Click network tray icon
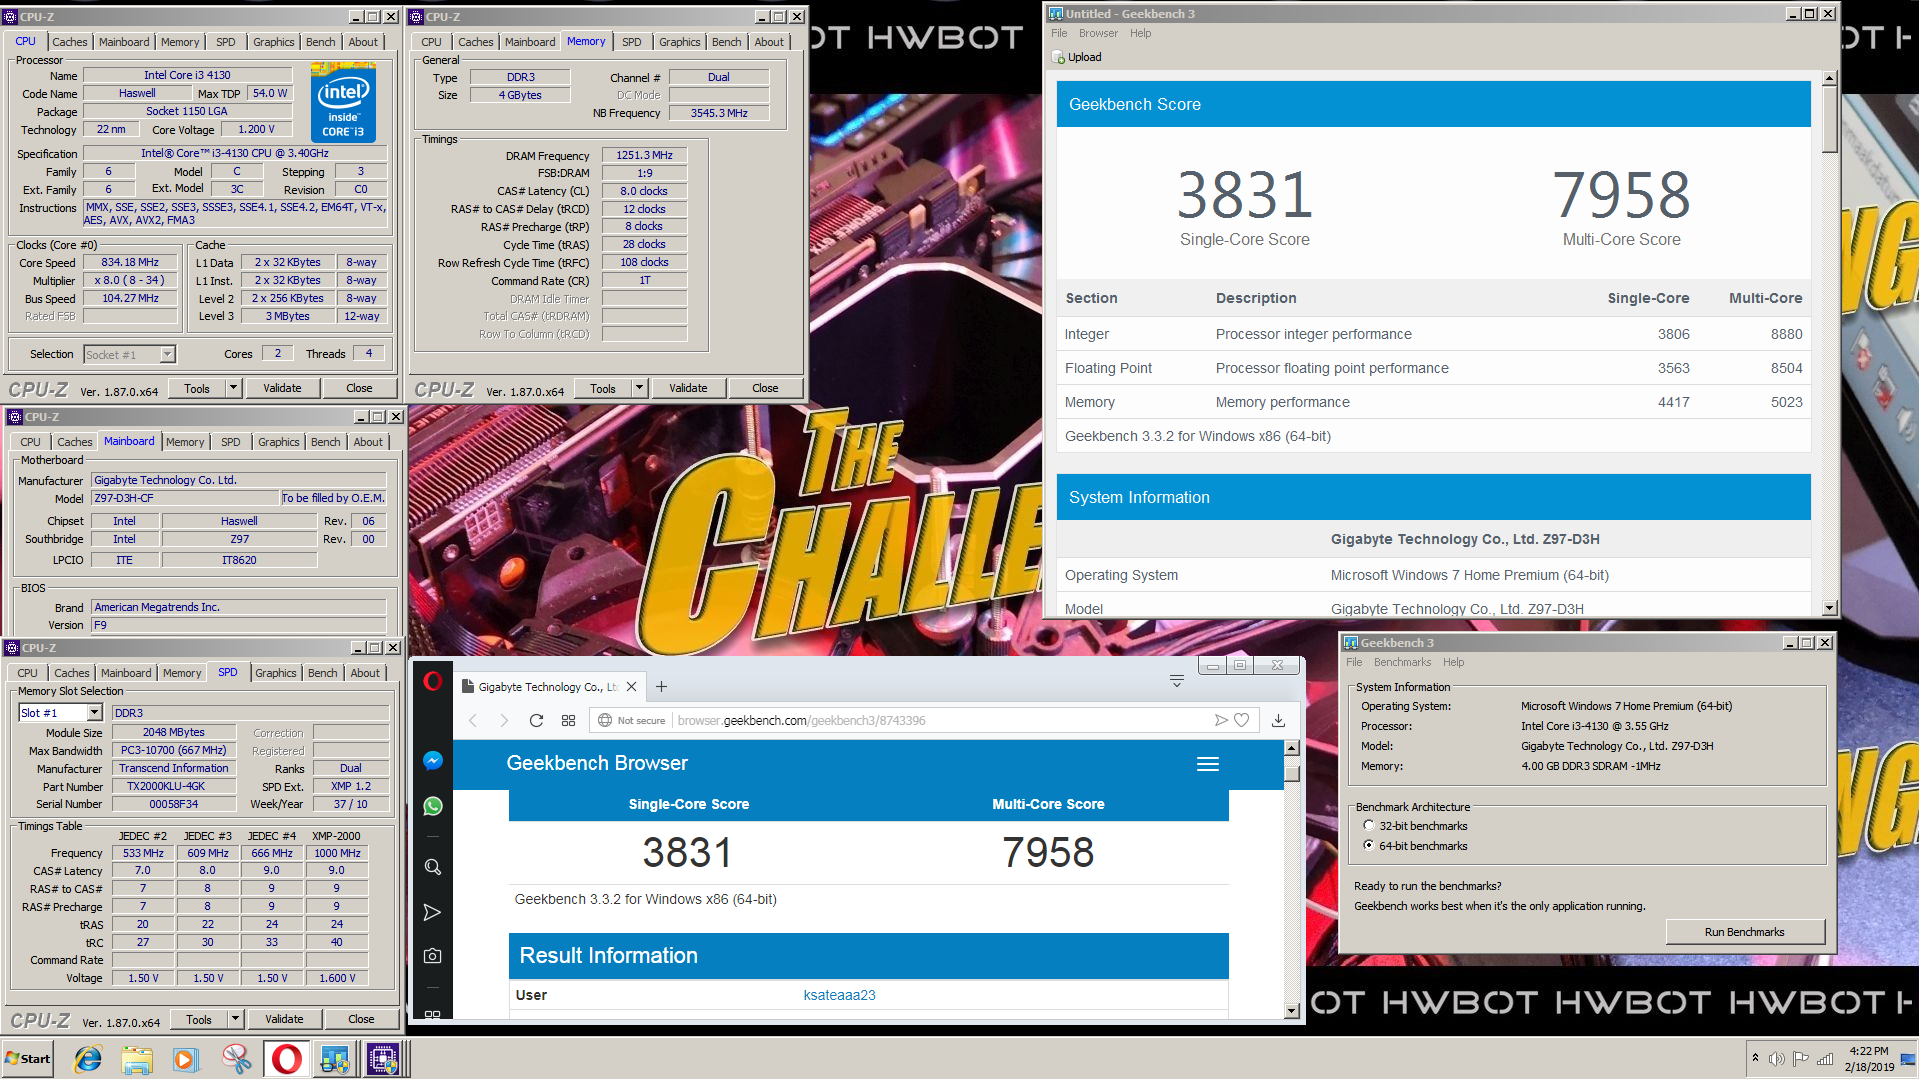The width and height of the screenshot is (1919, 1079). pos(1825,1059)
